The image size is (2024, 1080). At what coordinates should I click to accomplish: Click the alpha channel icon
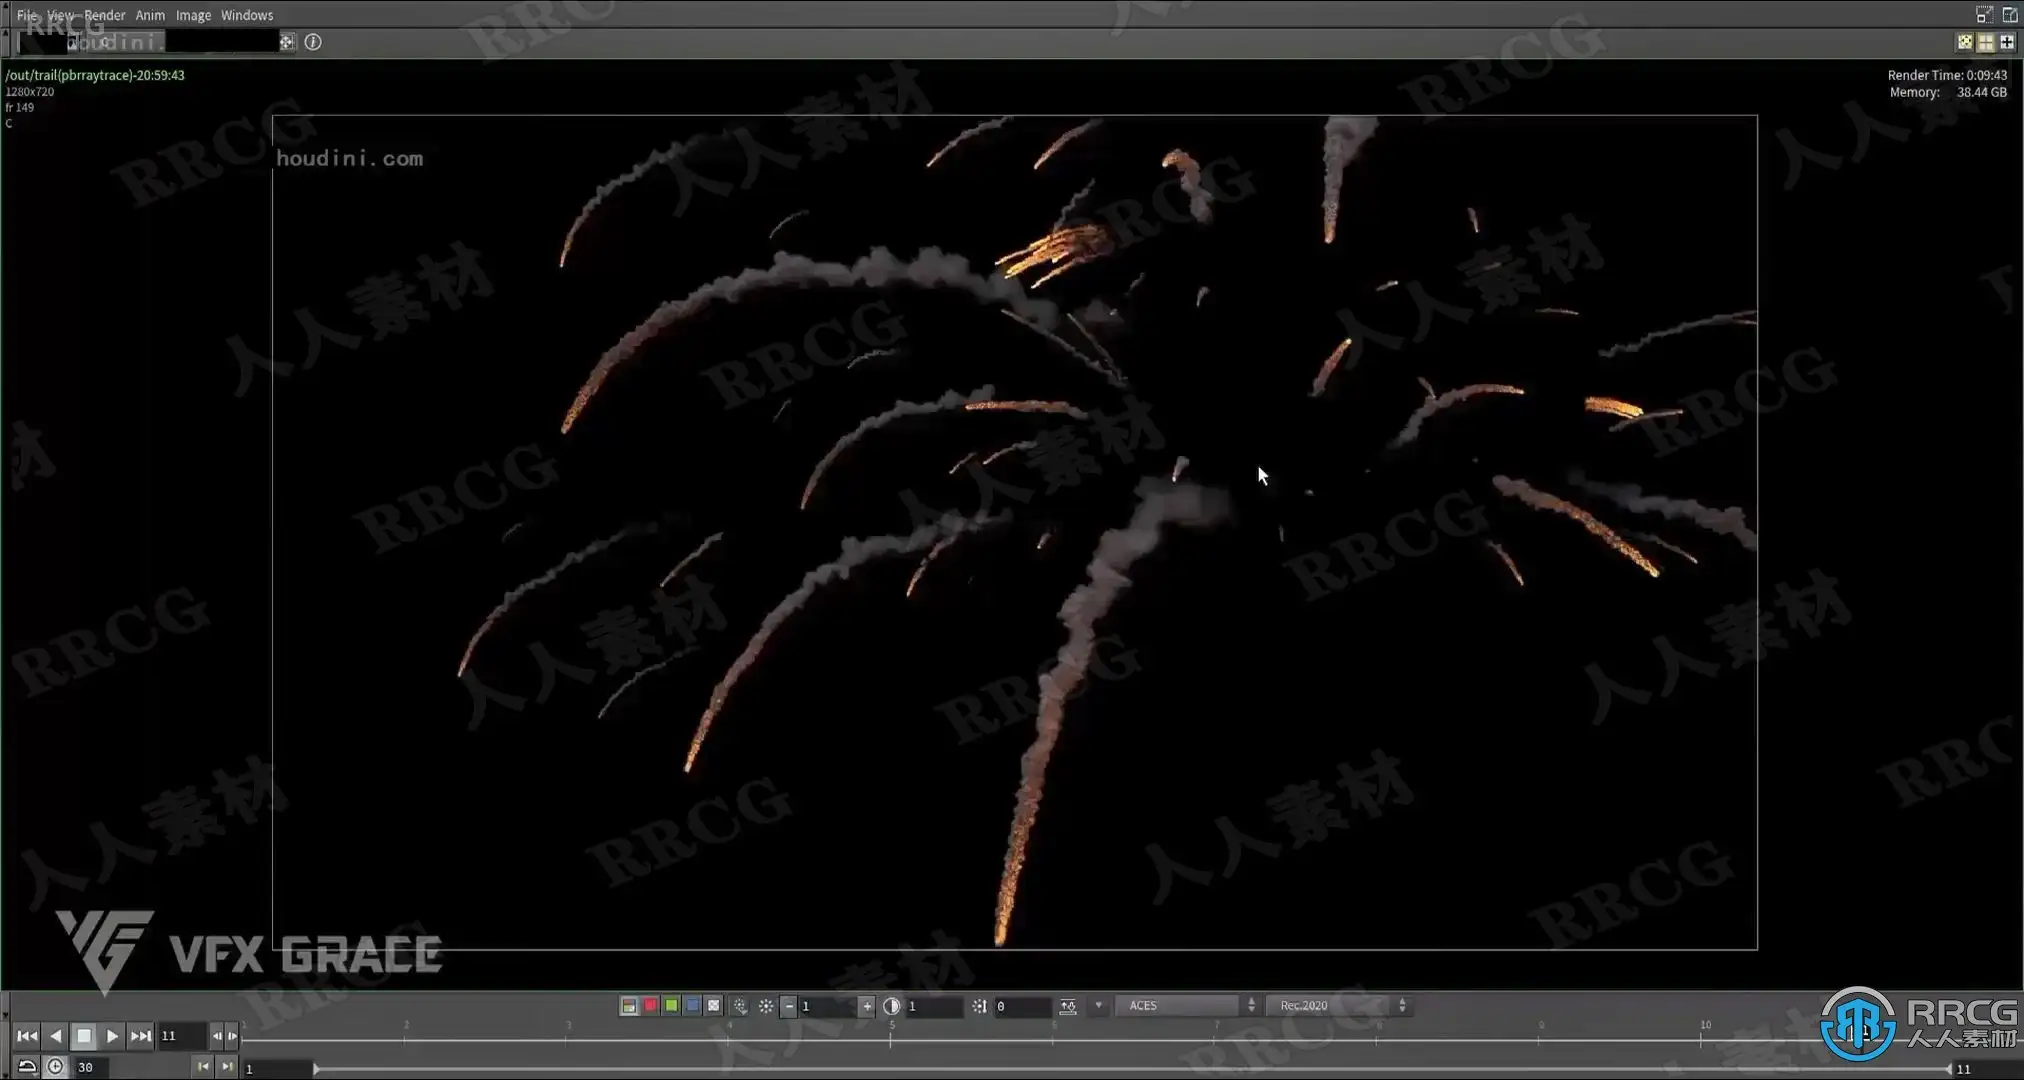[714, 1006]
